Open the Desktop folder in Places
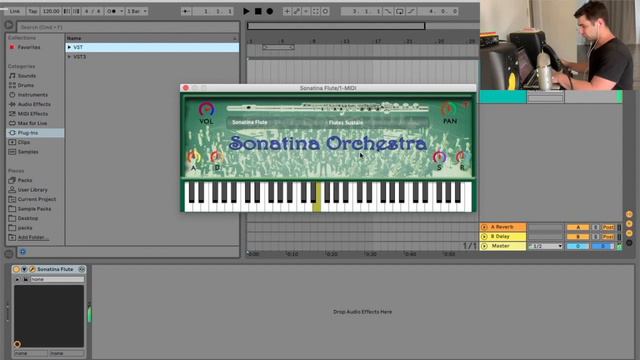The height and width of the screenshot is (360, 640). [x=28, y=218]
